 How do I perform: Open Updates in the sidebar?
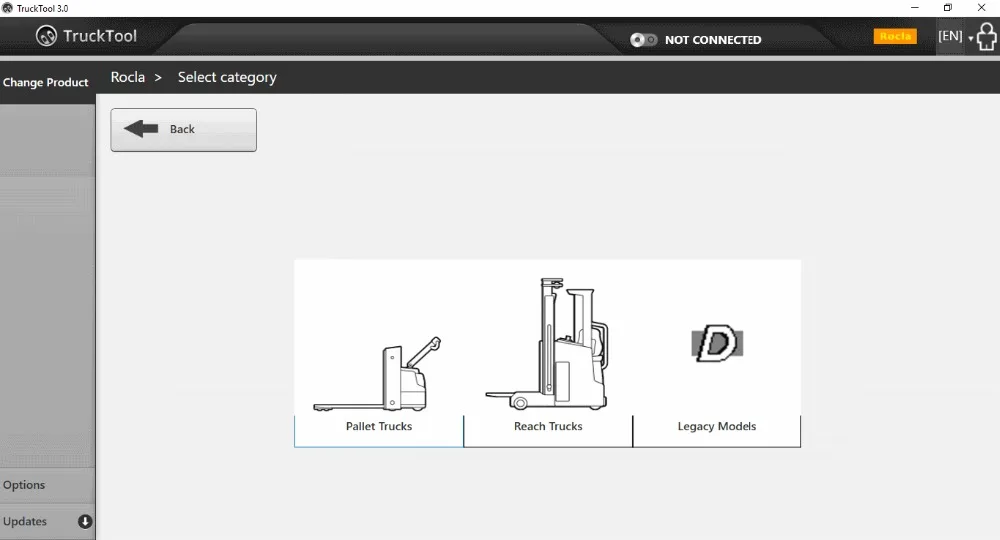(47, 522)
